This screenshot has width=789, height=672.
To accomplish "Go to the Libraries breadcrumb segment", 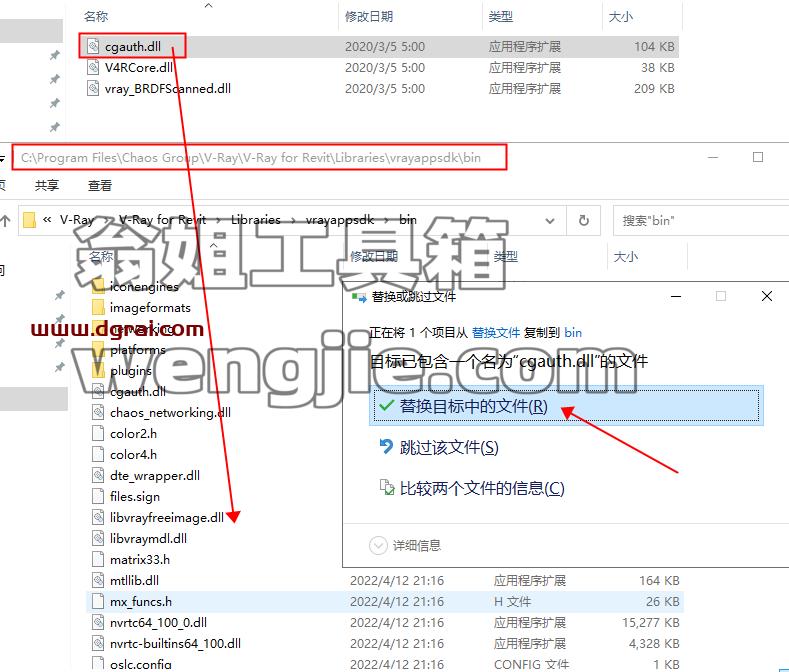I will (256, 220).
